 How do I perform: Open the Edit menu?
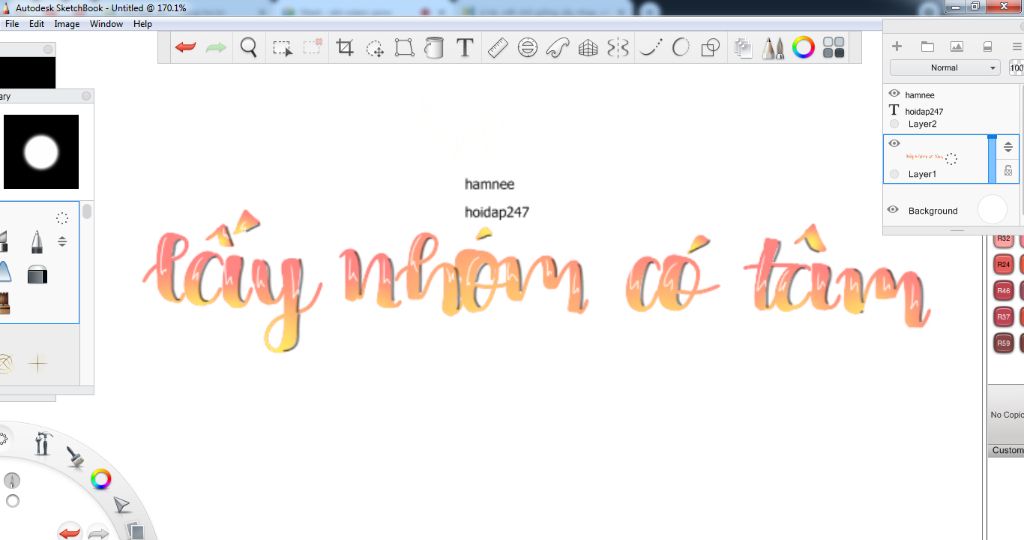(37, 24)
